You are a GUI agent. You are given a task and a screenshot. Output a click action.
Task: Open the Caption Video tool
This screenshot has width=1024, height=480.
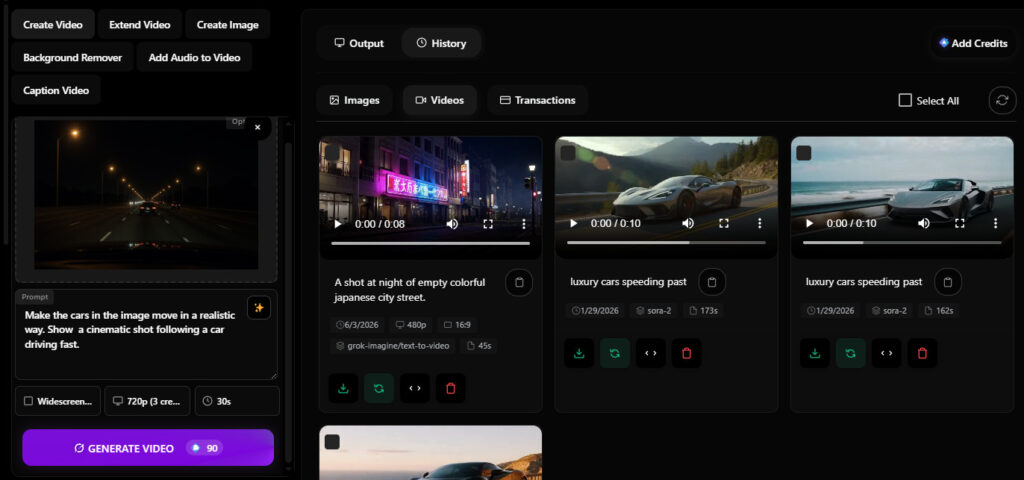pyautogui.click(x=56, y=90)
